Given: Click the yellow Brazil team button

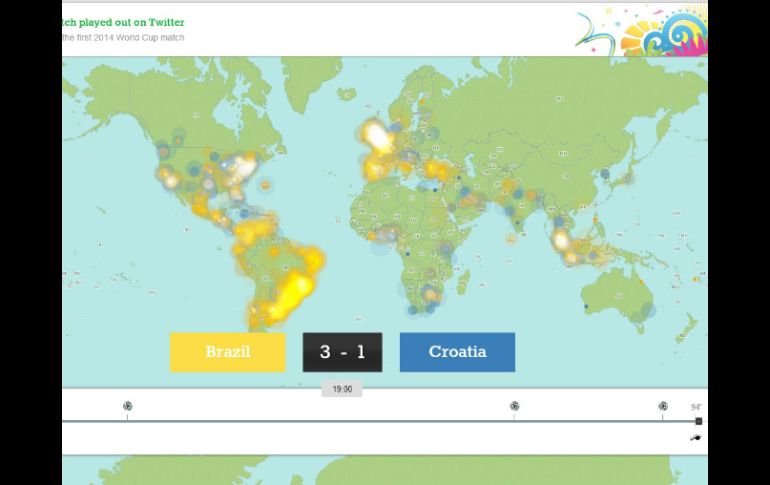Looking at the screenshot, I should click(227, 352).
